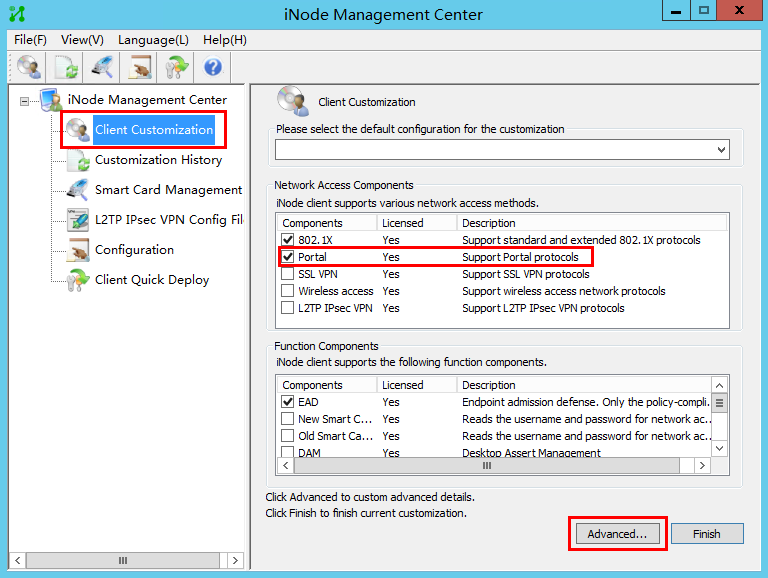
Task: Click Function Components vertical scrollbar thumb
Action: point(719,403)
